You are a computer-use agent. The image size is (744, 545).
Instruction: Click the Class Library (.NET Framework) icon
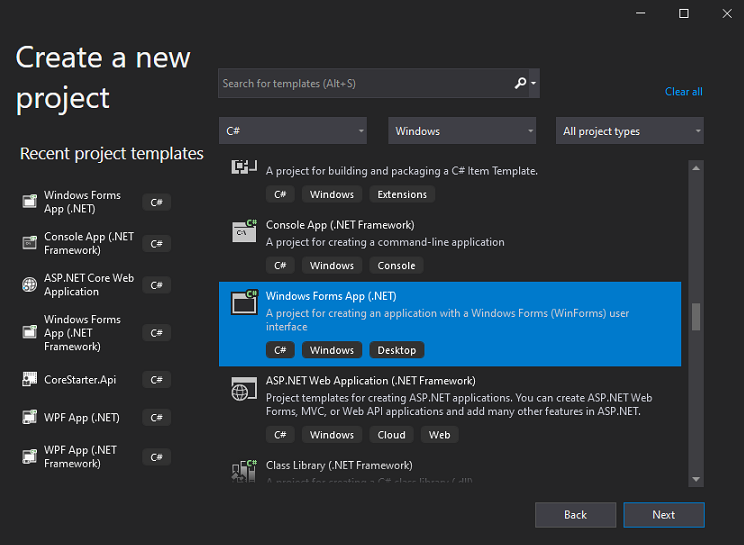tap(244, 471)
